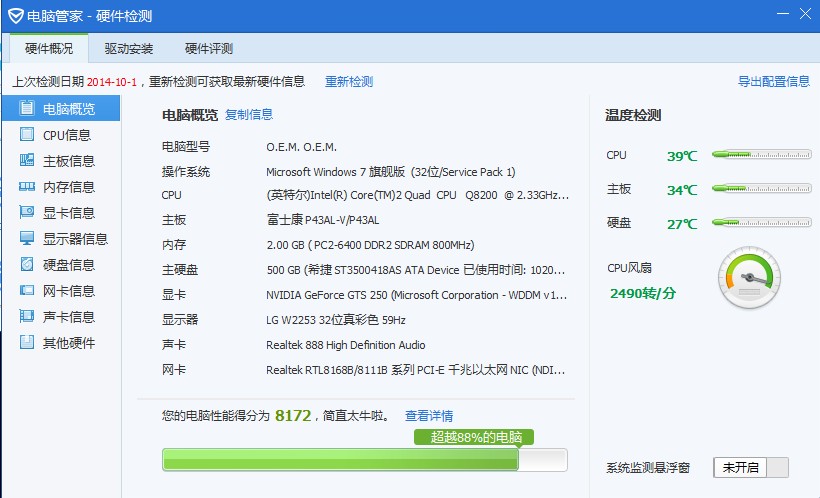Click the 富士康 P43AL-V/P43AL motherboard value
The height and width of the screenshot is (498, 820).
point(323,220)
